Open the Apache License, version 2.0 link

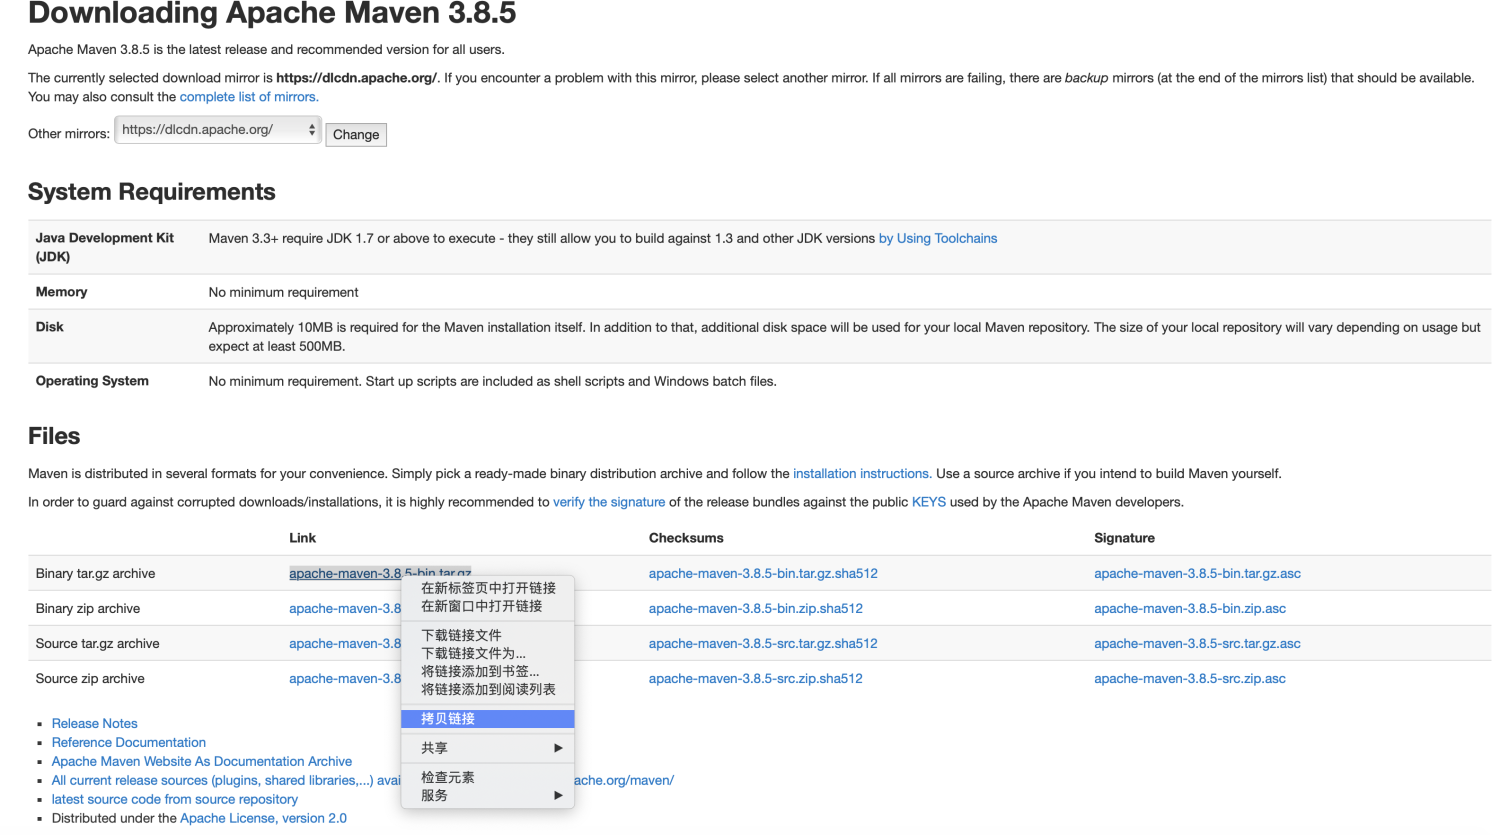pyautogui.click(x=264, y=818)
